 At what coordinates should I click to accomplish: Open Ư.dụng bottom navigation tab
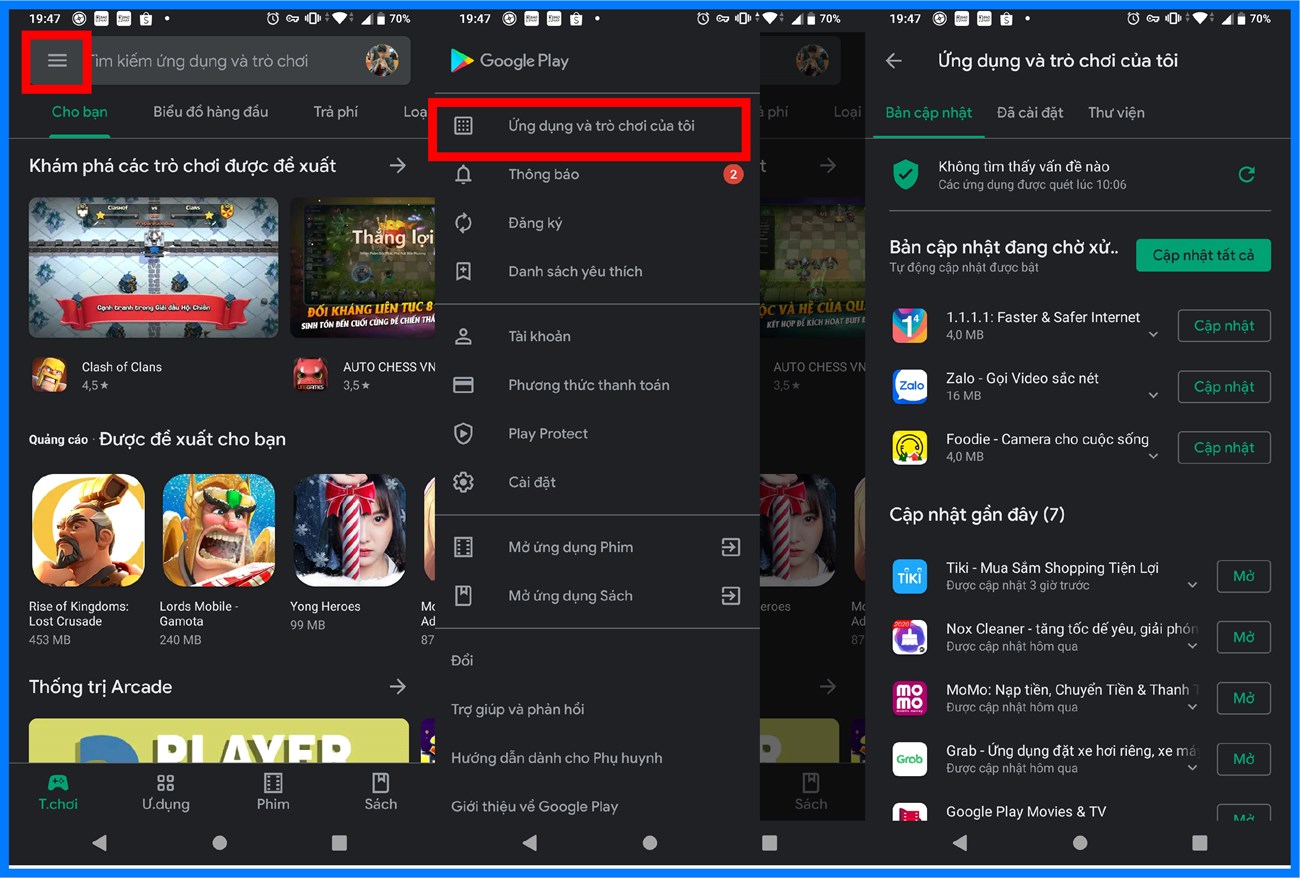[x=165, y=792]
